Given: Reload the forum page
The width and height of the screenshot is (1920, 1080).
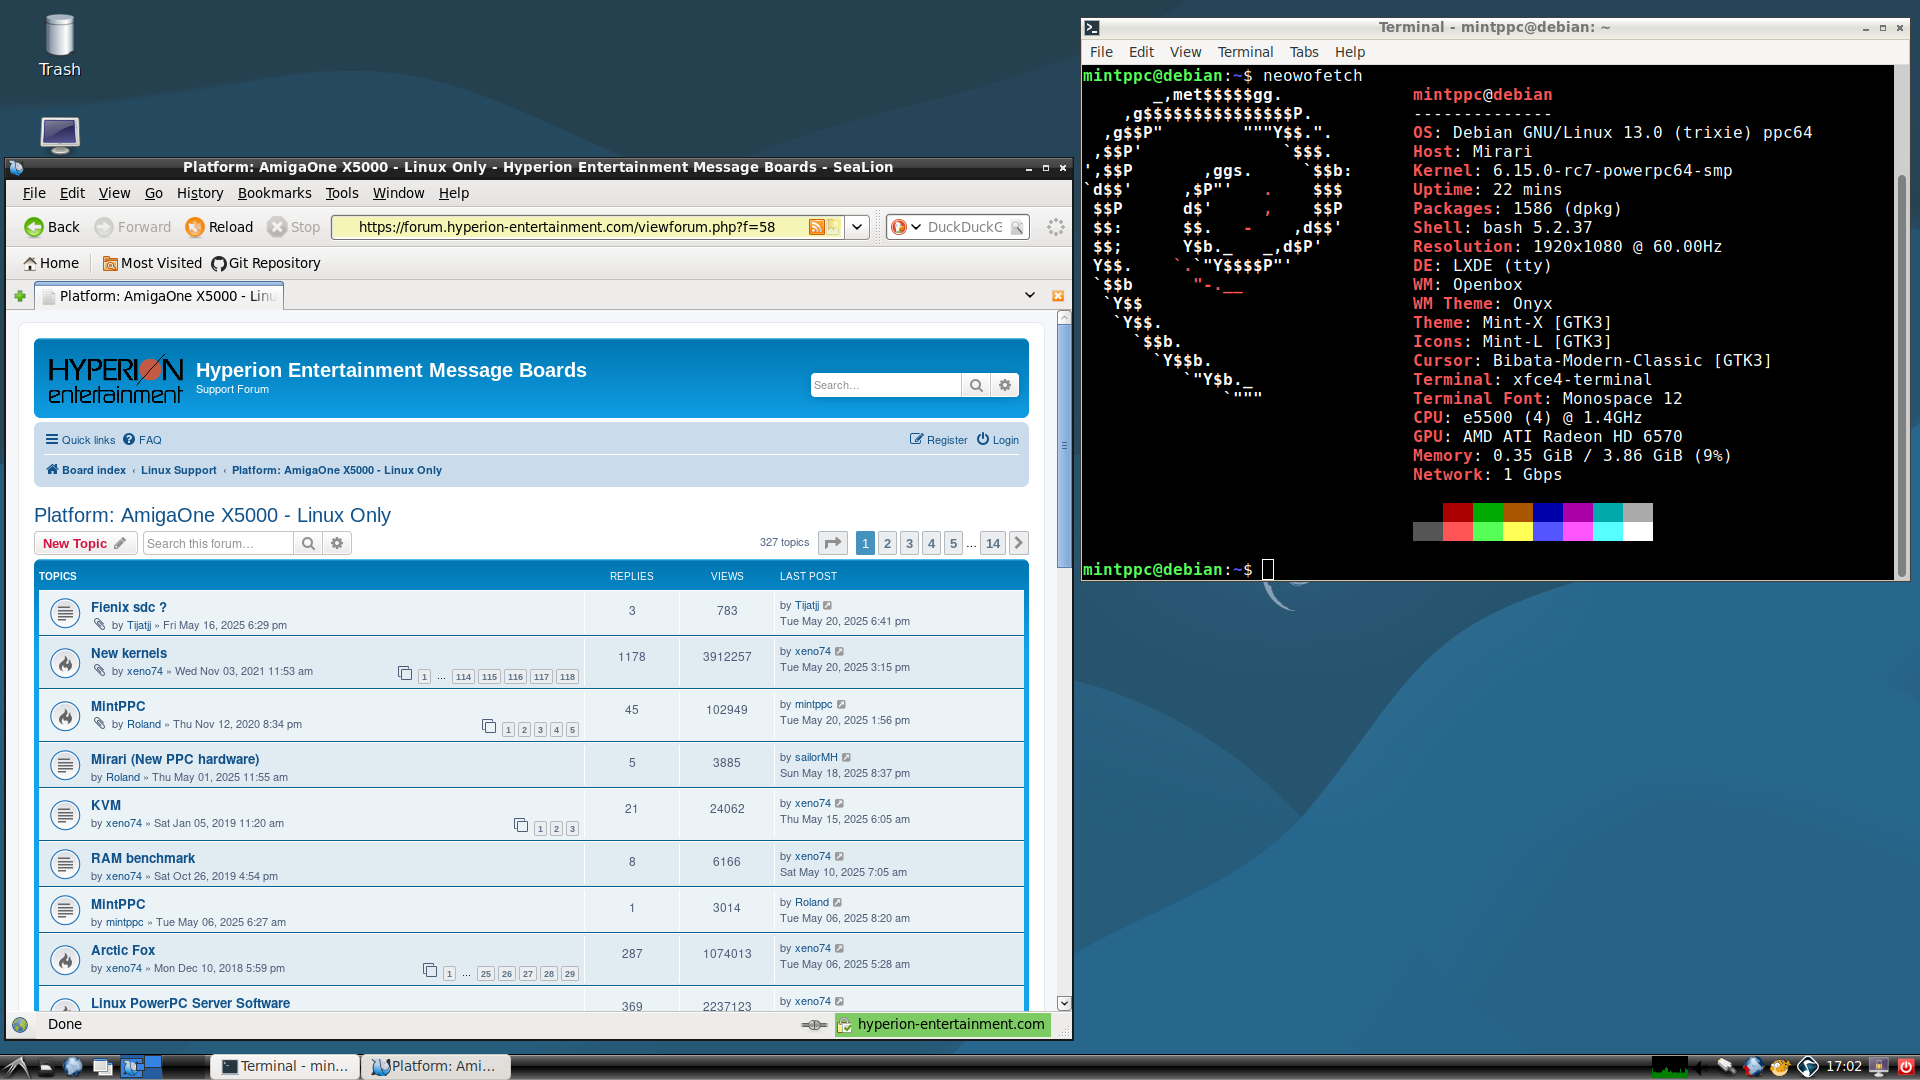Looking at the screenshot, I should [x=219, y=227].
